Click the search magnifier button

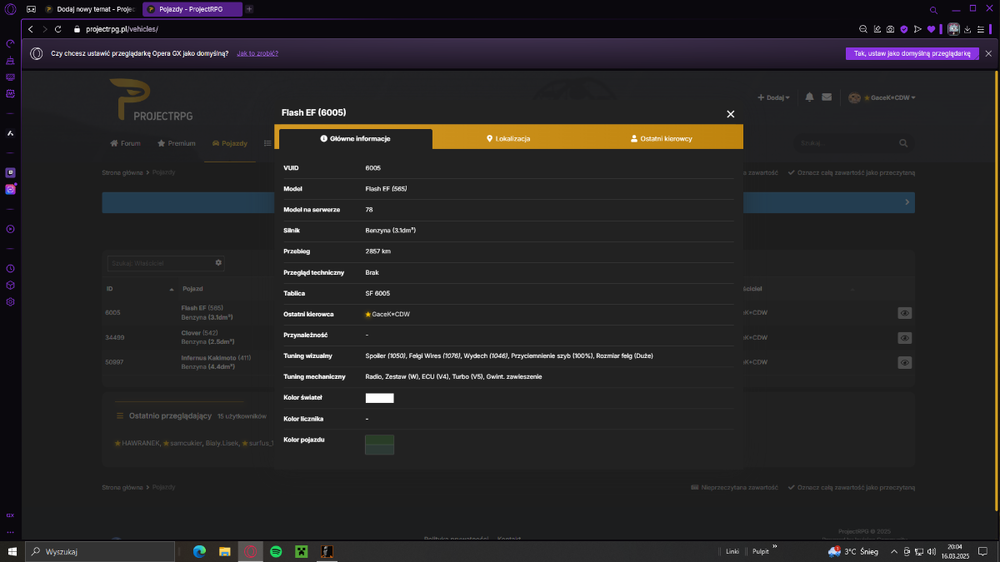pyautogui.click(x=903, y=144)
